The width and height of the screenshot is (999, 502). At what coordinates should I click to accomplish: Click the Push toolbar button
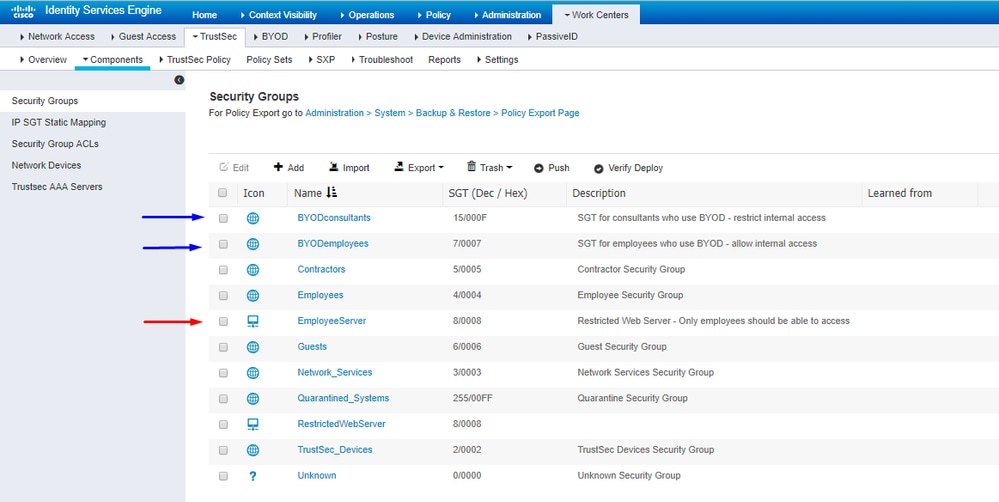pyautogui.click(x=552, y=168)
